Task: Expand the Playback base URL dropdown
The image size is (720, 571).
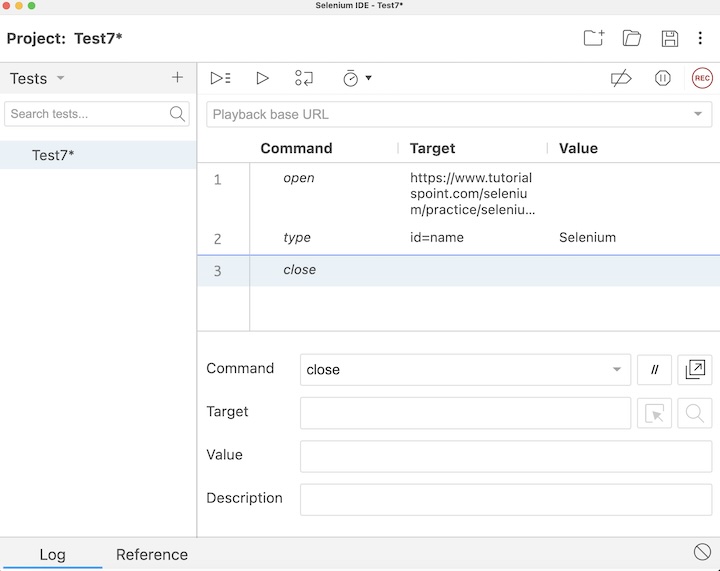Action: point(697,114)
